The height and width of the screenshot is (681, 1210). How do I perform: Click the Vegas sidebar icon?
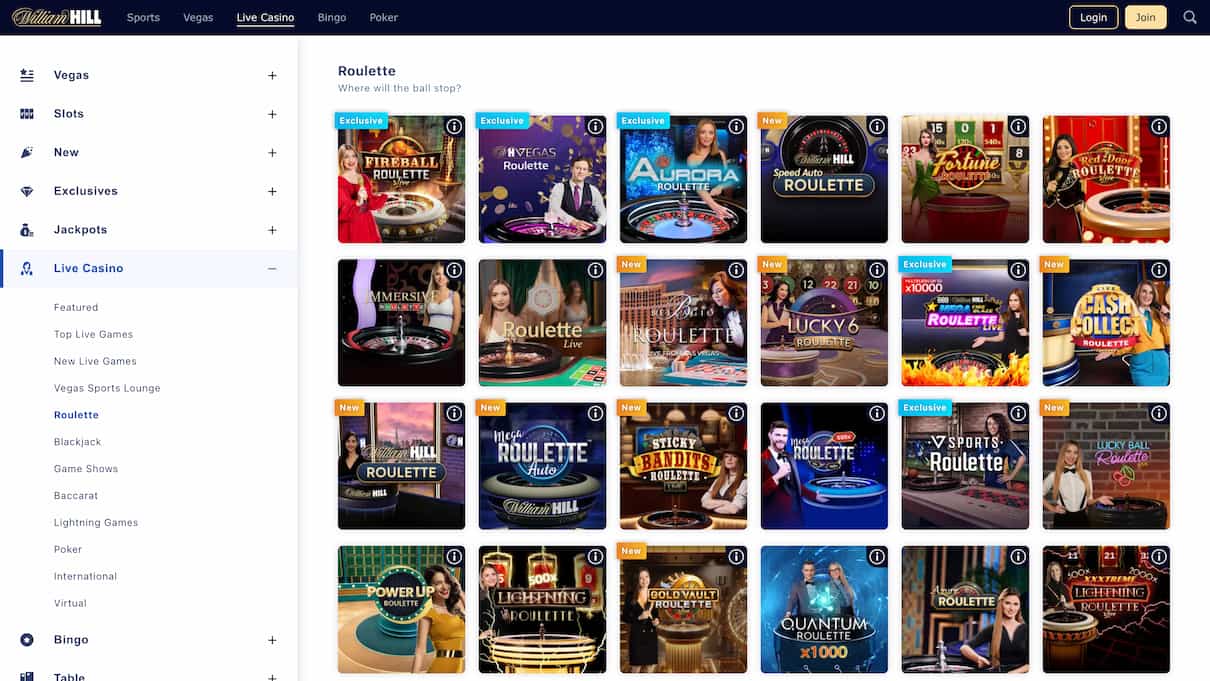(x=27, y=75)
